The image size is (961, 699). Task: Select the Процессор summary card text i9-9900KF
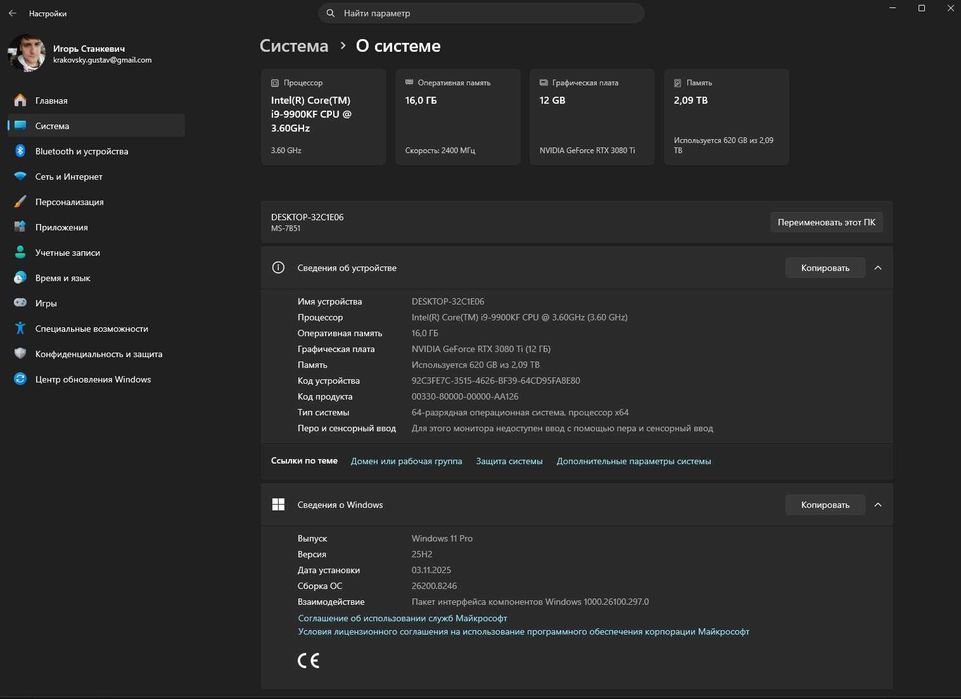[311, 114]
